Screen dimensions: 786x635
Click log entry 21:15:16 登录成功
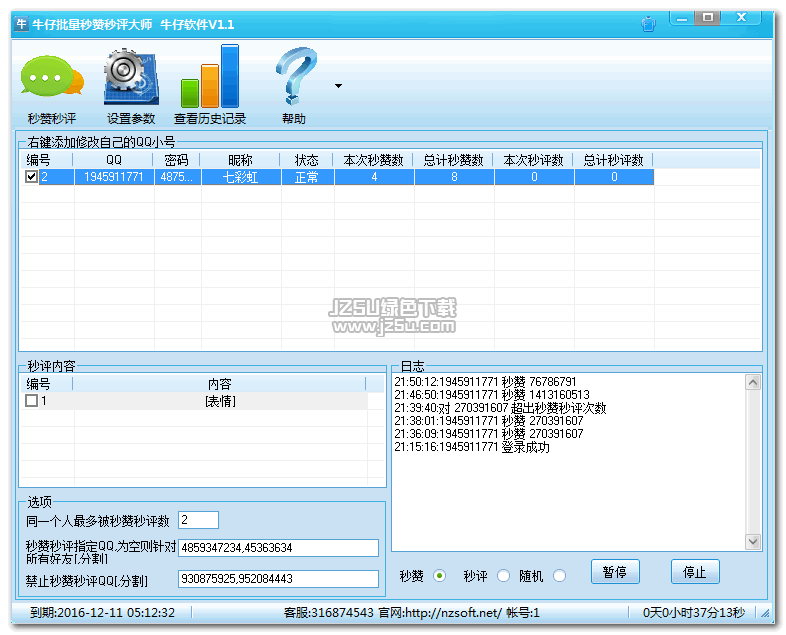[x=472, y=447]
